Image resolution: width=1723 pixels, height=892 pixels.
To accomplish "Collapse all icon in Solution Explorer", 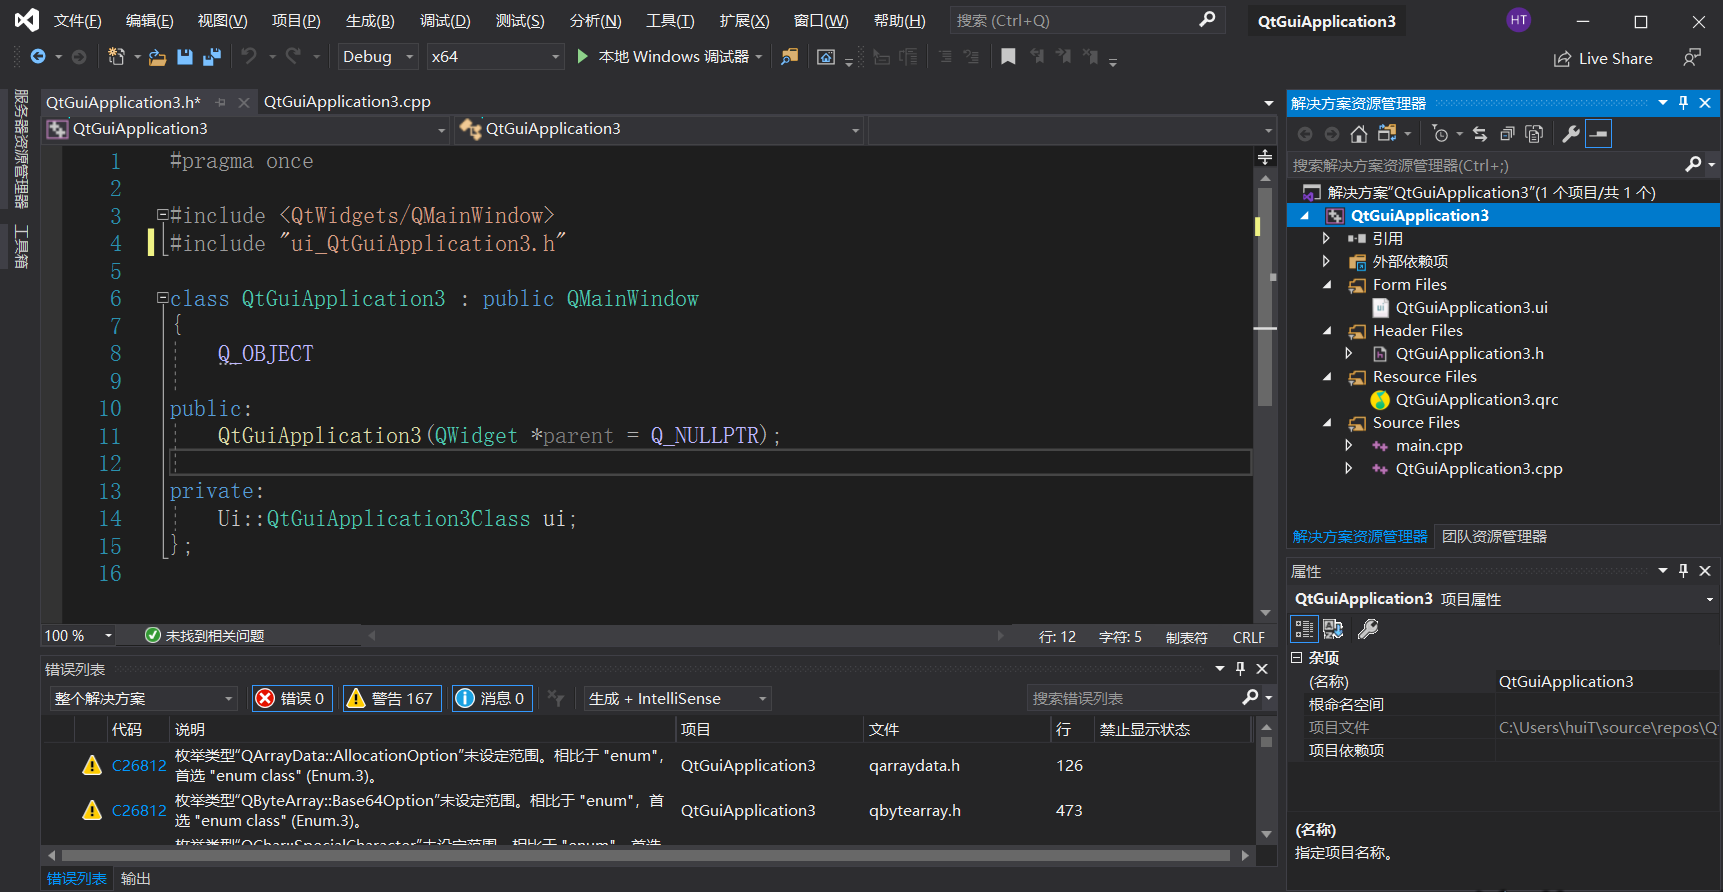I will click(1507, 134).
